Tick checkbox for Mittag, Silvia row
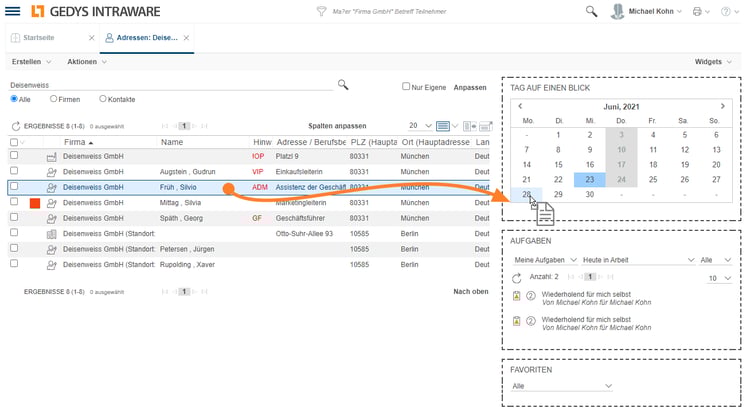The image size is (750, 412). click(14, 201)
